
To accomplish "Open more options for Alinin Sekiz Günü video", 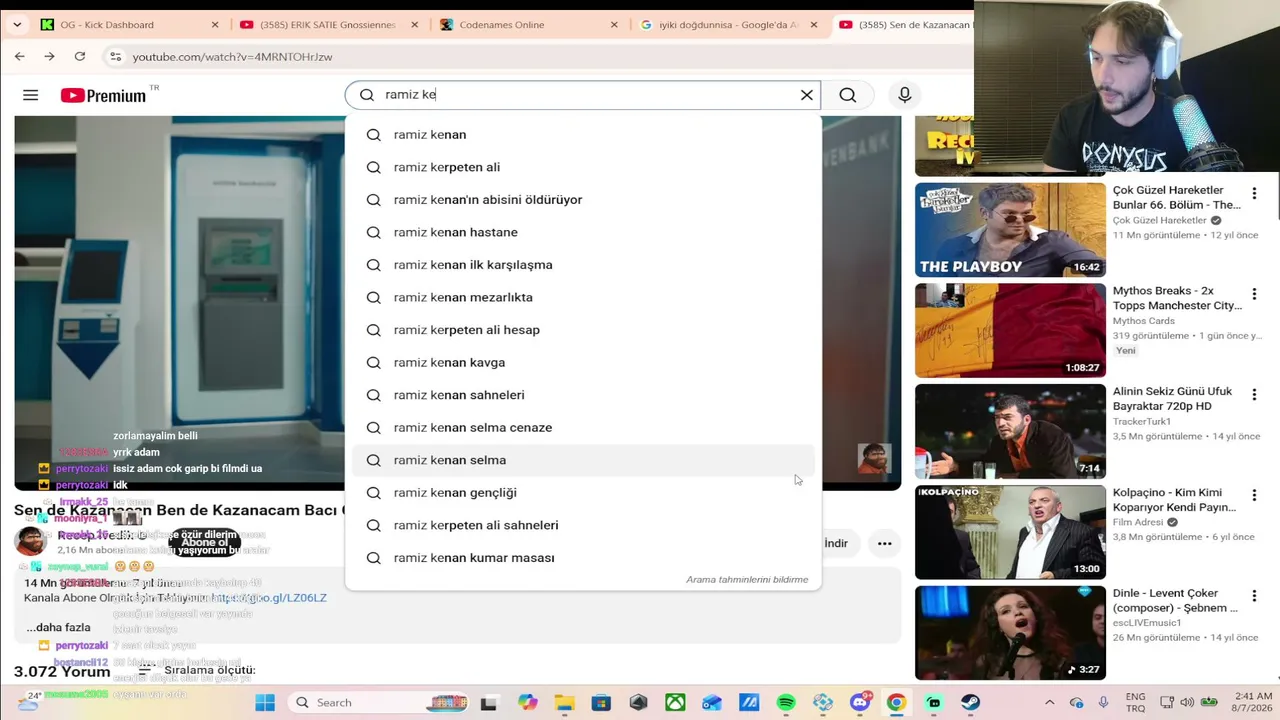I will [1254, 395].
